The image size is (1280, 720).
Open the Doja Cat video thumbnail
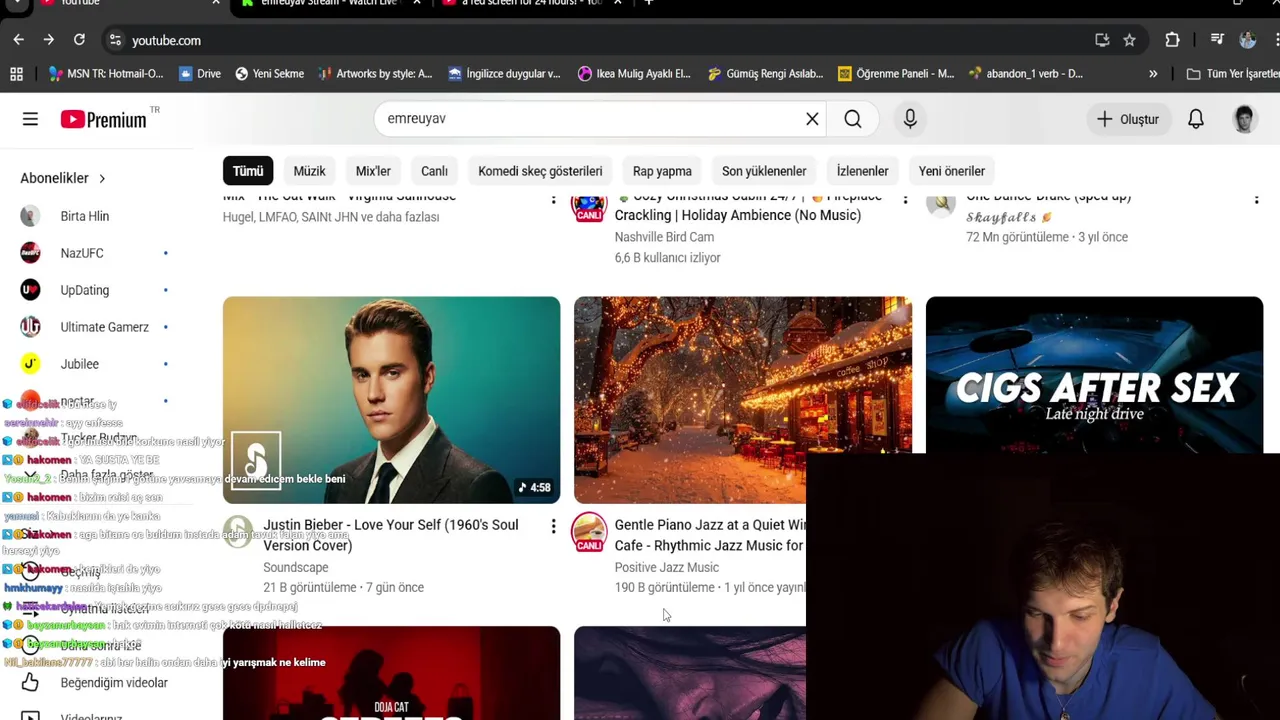click(391, 673)
